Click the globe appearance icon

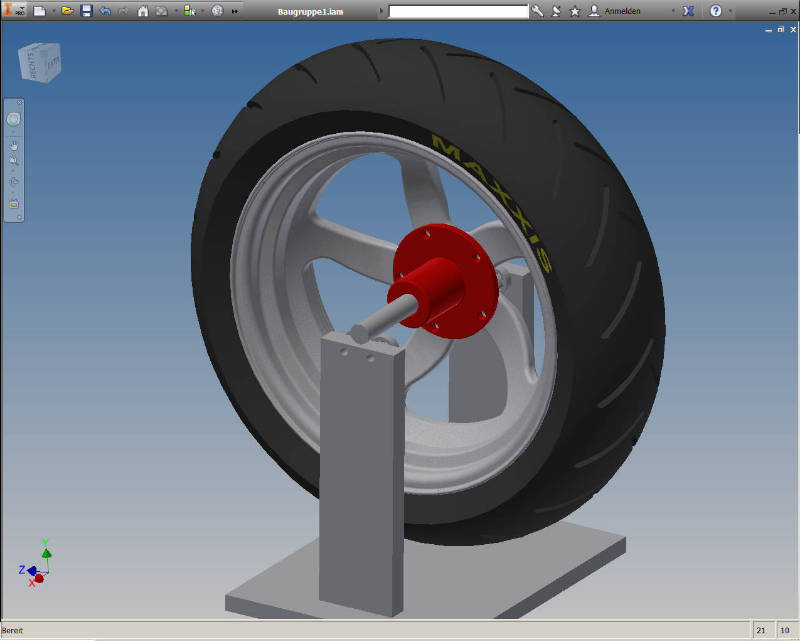point(217,11)
